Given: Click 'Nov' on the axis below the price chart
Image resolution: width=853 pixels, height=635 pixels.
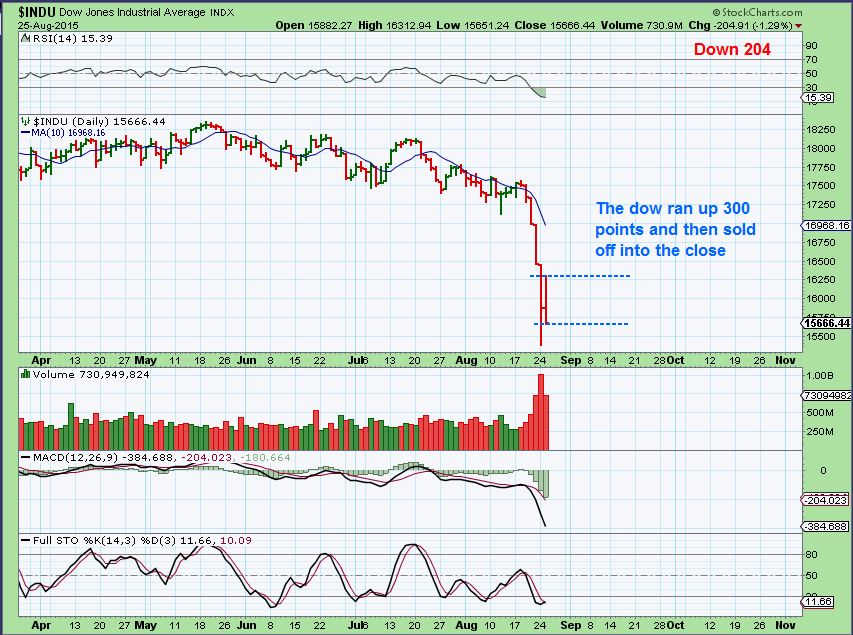Looking at the screenshot, I should [x=785, y=360].
